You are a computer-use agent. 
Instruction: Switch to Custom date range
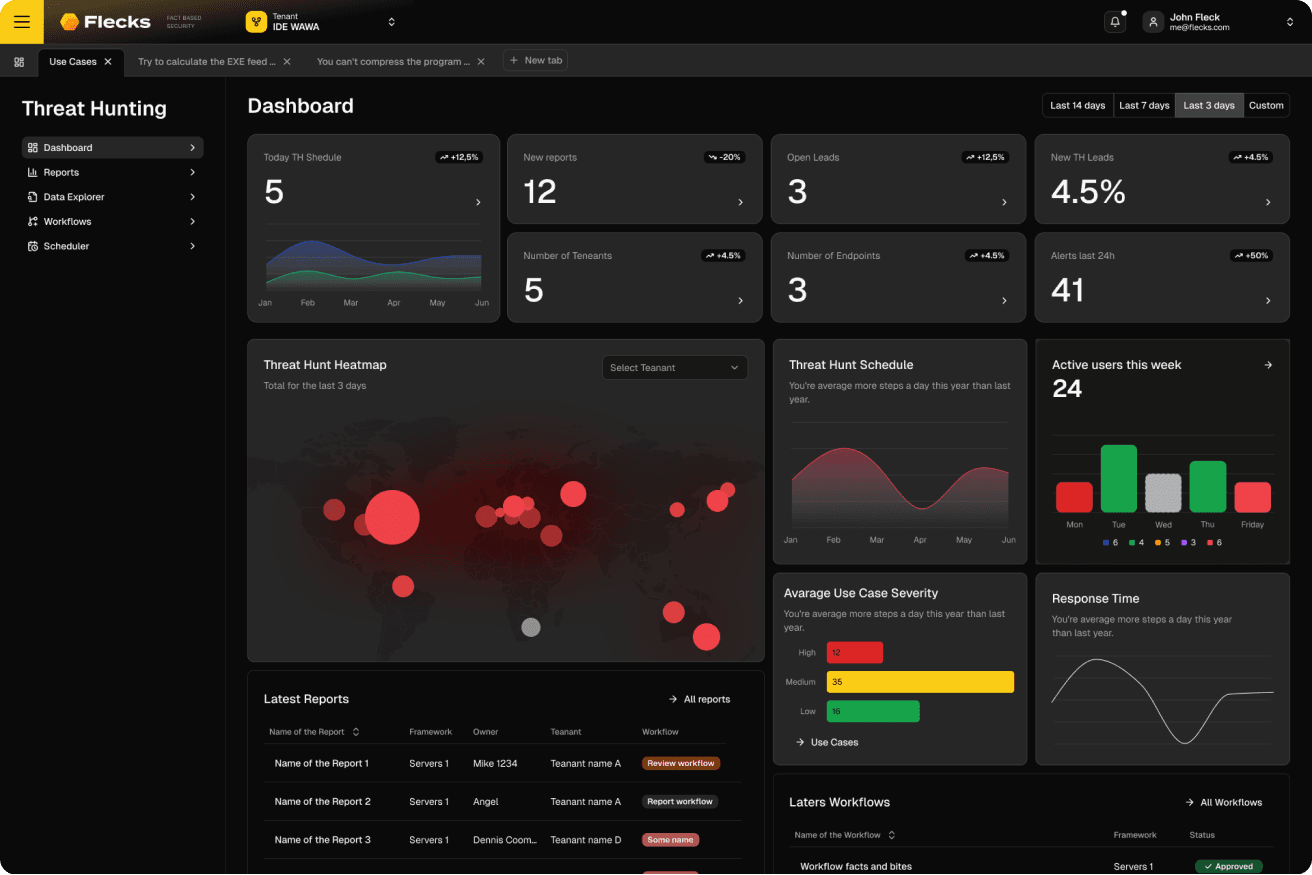tap(1266, 106)
